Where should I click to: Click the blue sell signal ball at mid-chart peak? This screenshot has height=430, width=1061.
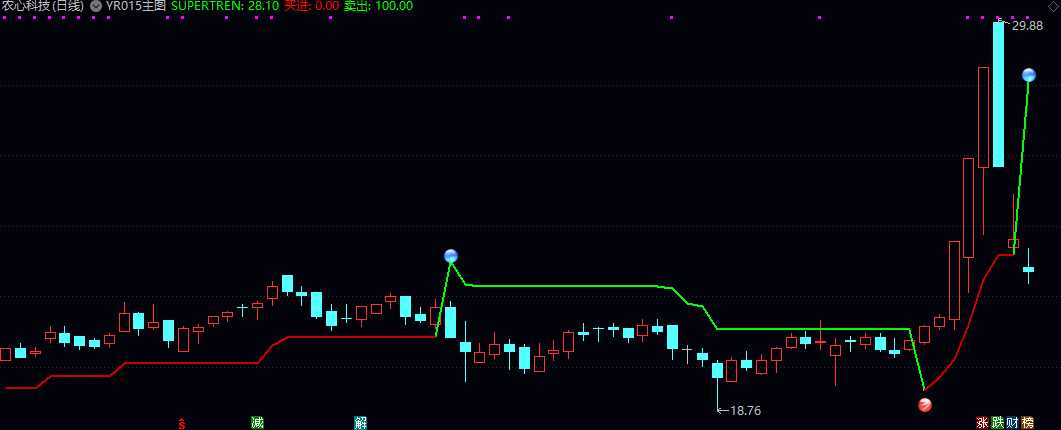[x=451, y=256]
